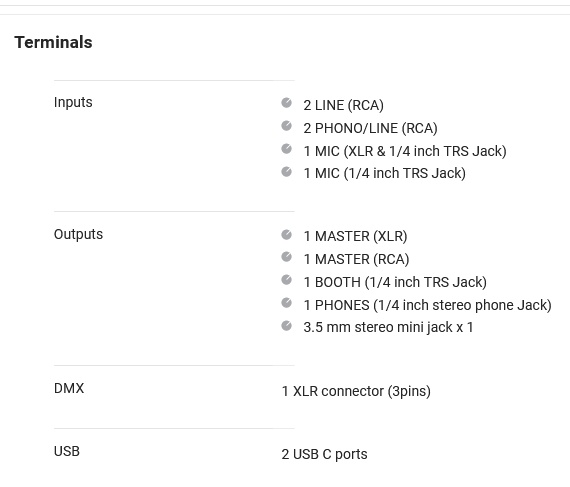570x487 pixels.
Task: Click the USB row label
Action: tap(67, 451)
